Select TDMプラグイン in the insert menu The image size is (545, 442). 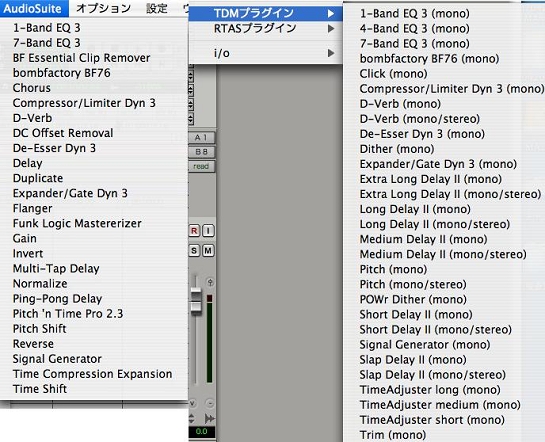click(266, 14)
